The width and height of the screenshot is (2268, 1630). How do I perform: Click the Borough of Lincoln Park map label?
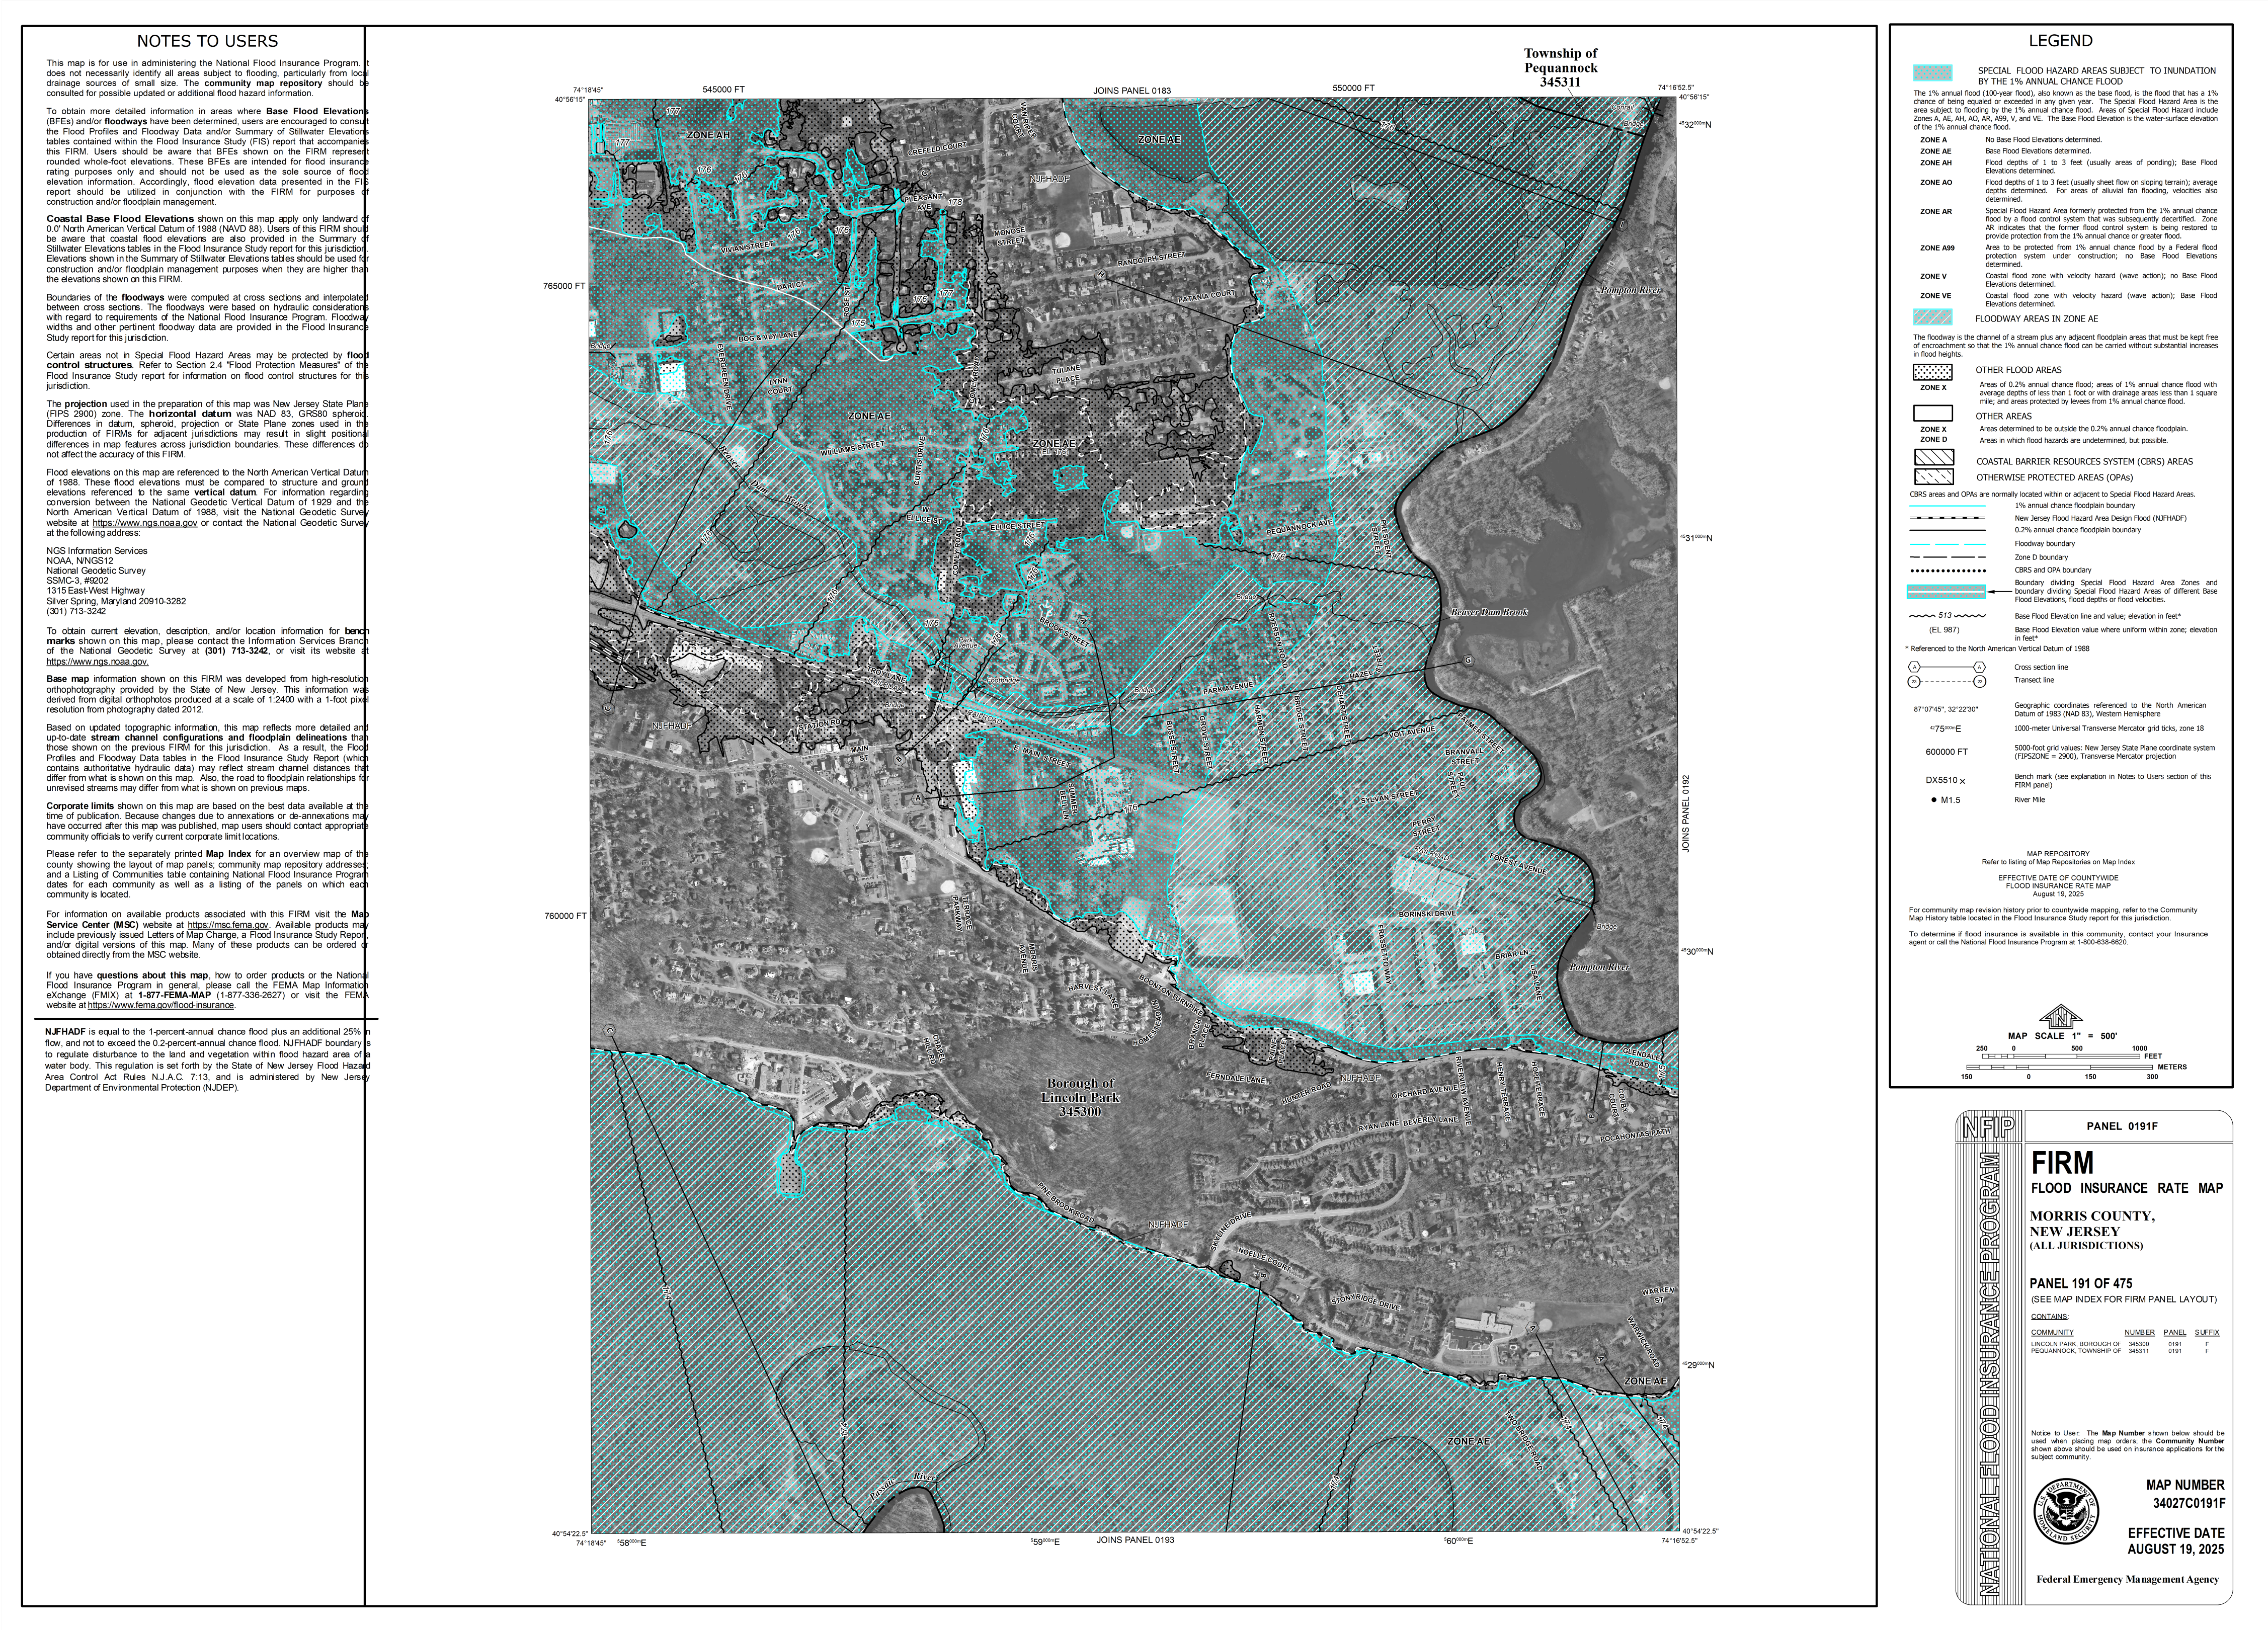point(1080,1097)
